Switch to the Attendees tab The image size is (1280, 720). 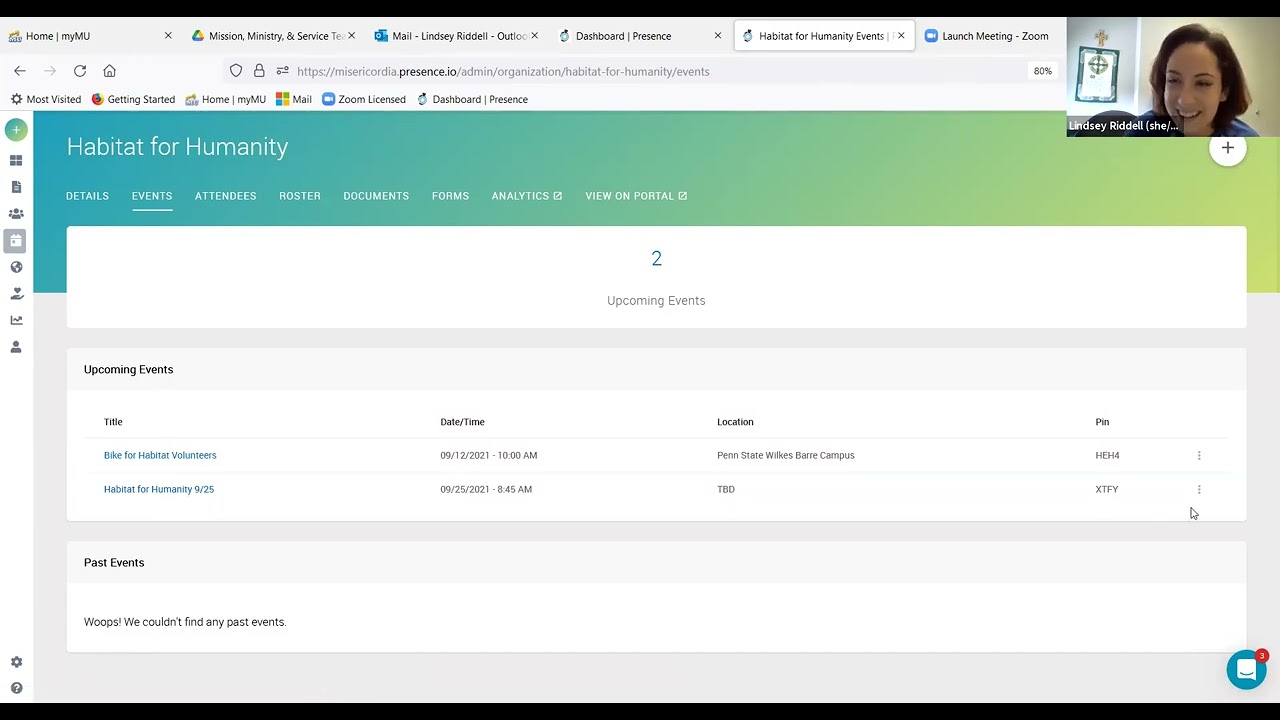click(x=226, y=196)
